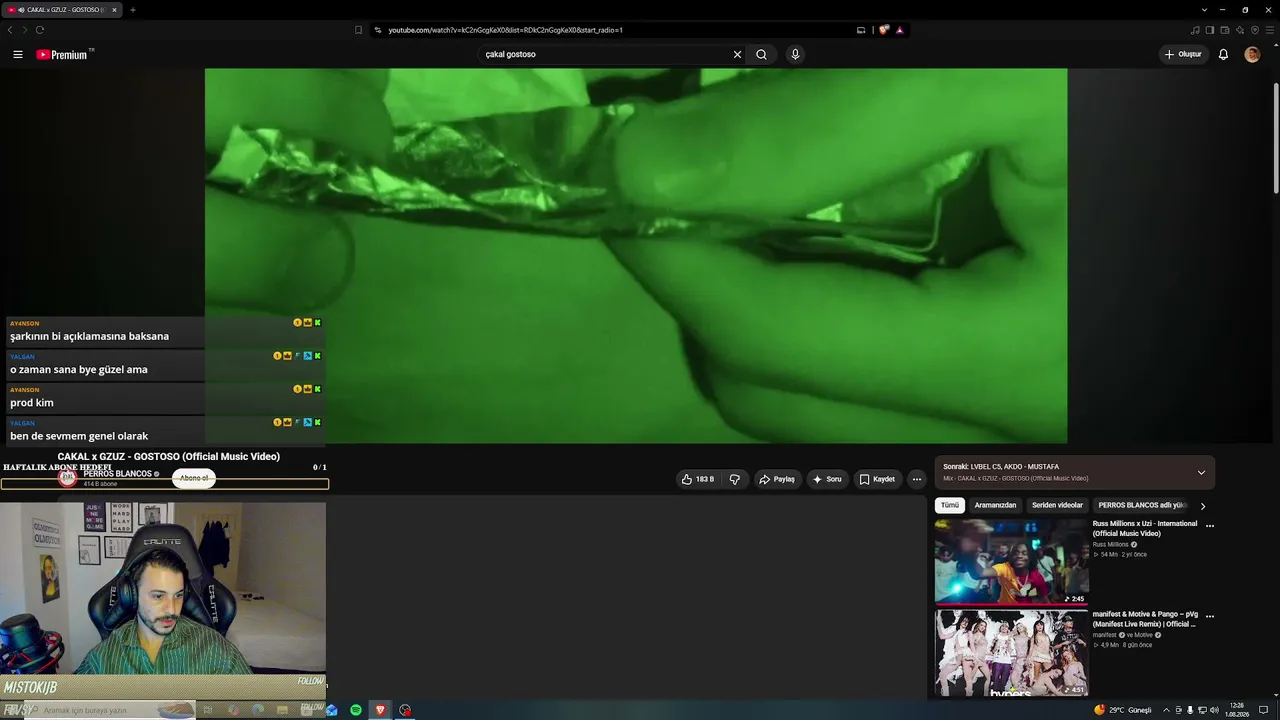Open Windows notification center icon
Viewport: 1280px width, 720px height.
click(1264, 710)
